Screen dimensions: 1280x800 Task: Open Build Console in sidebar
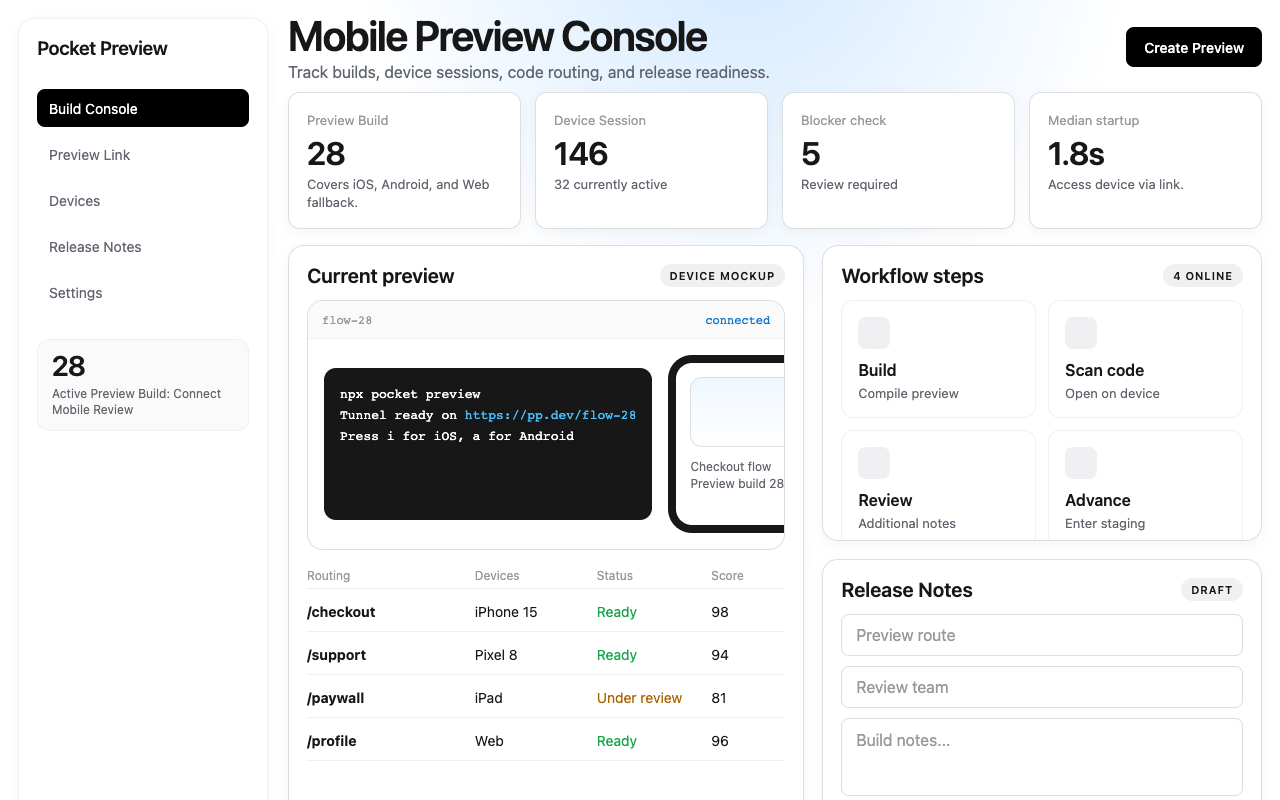143,108
